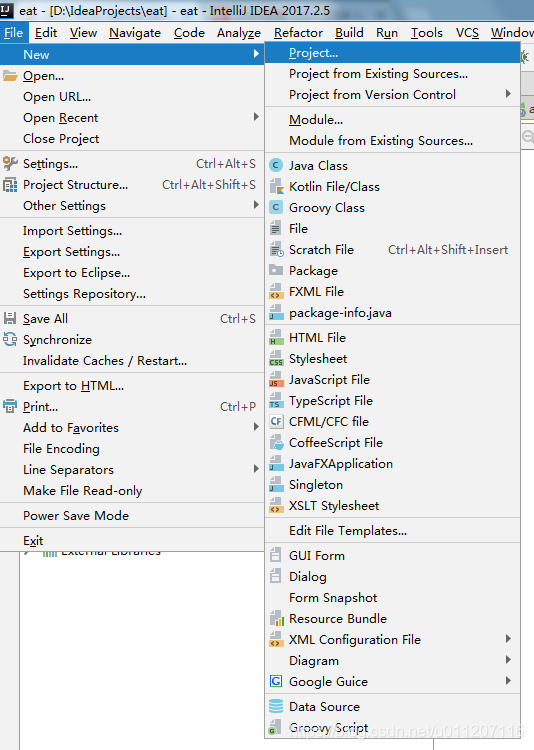
Task: Click the Data Source database icon
Action: pyautogui.click(x=276, y=706)
